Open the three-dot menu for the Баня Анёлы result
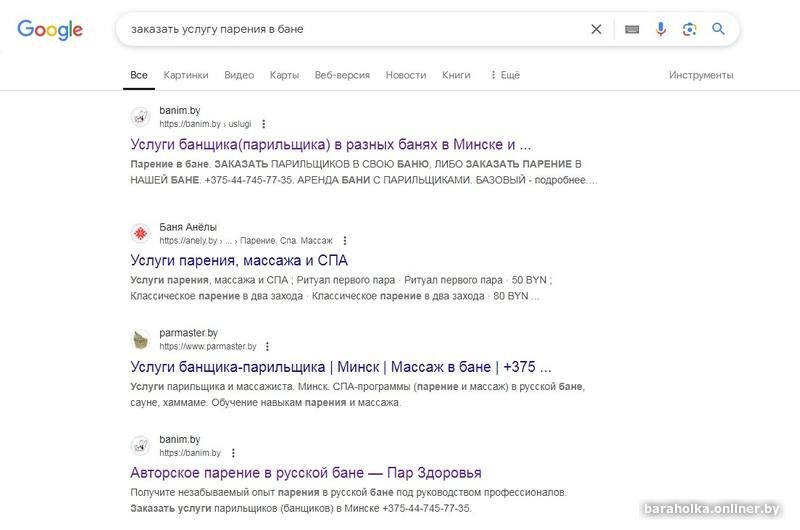The image size is (800, 530). [x=345, y=240]
